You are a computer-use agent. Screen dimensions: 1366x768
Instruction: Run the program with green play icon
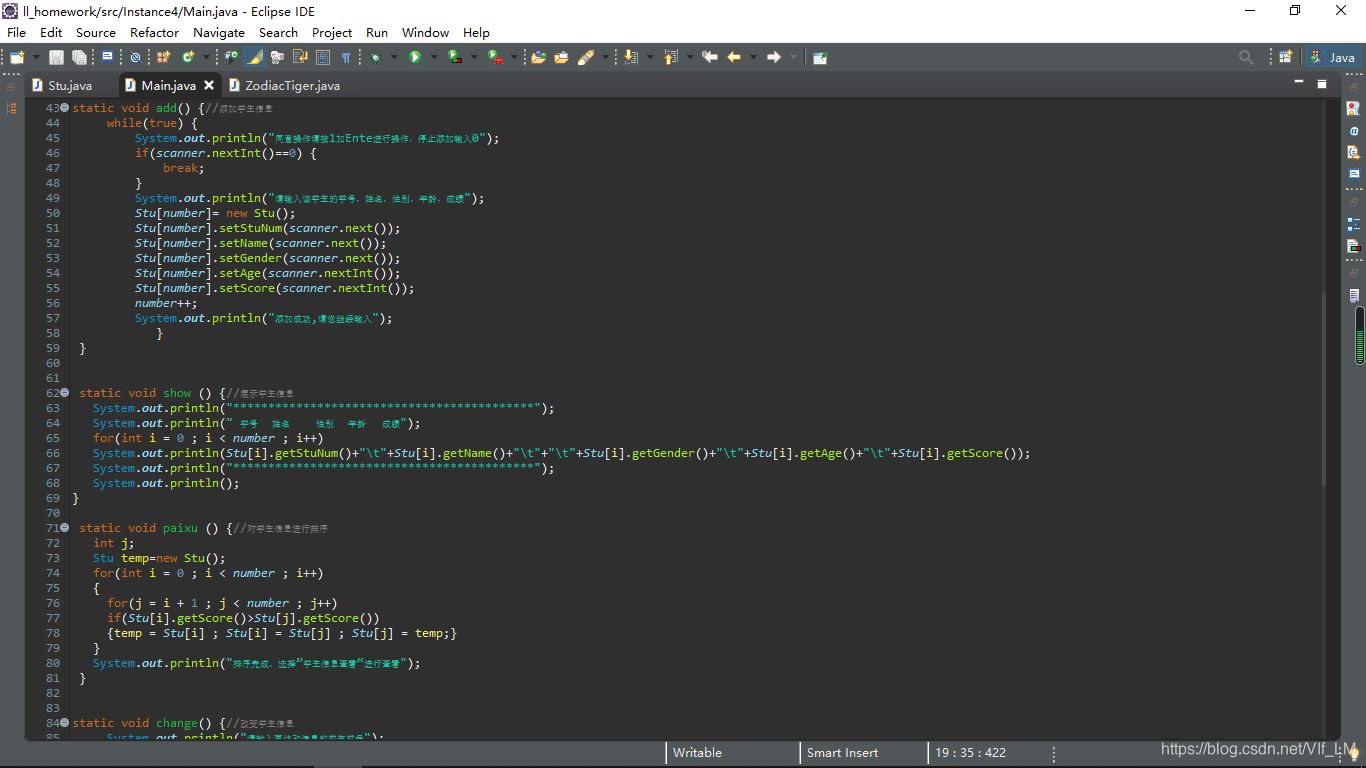click(415, 57)
